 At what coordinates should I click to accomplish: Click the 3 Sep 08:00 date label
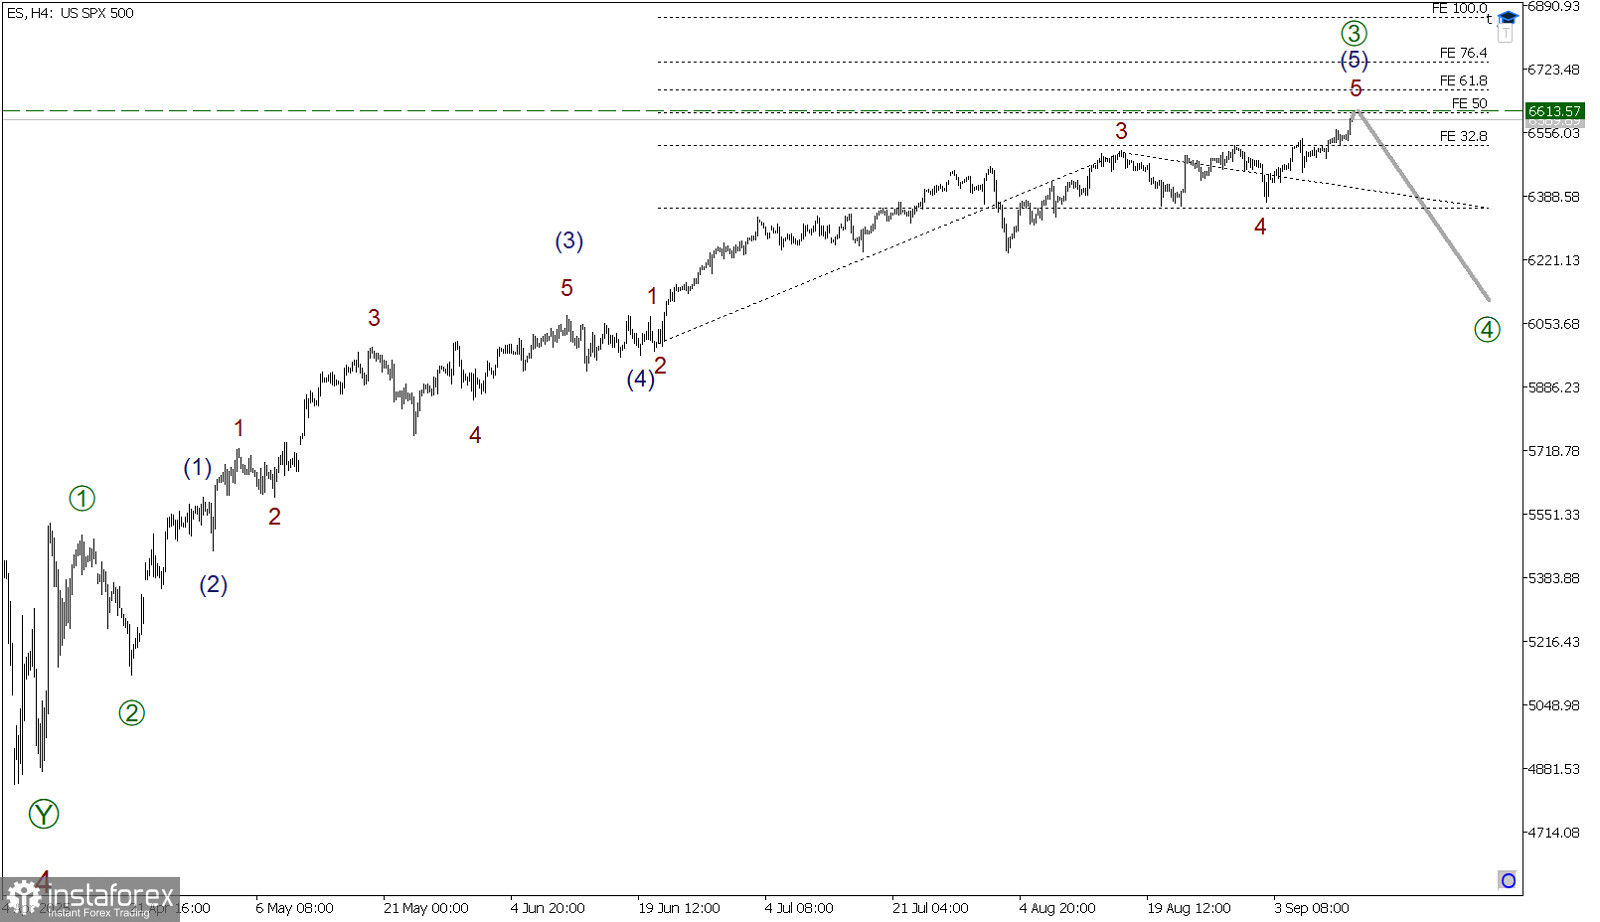(x=1312, y=908)
